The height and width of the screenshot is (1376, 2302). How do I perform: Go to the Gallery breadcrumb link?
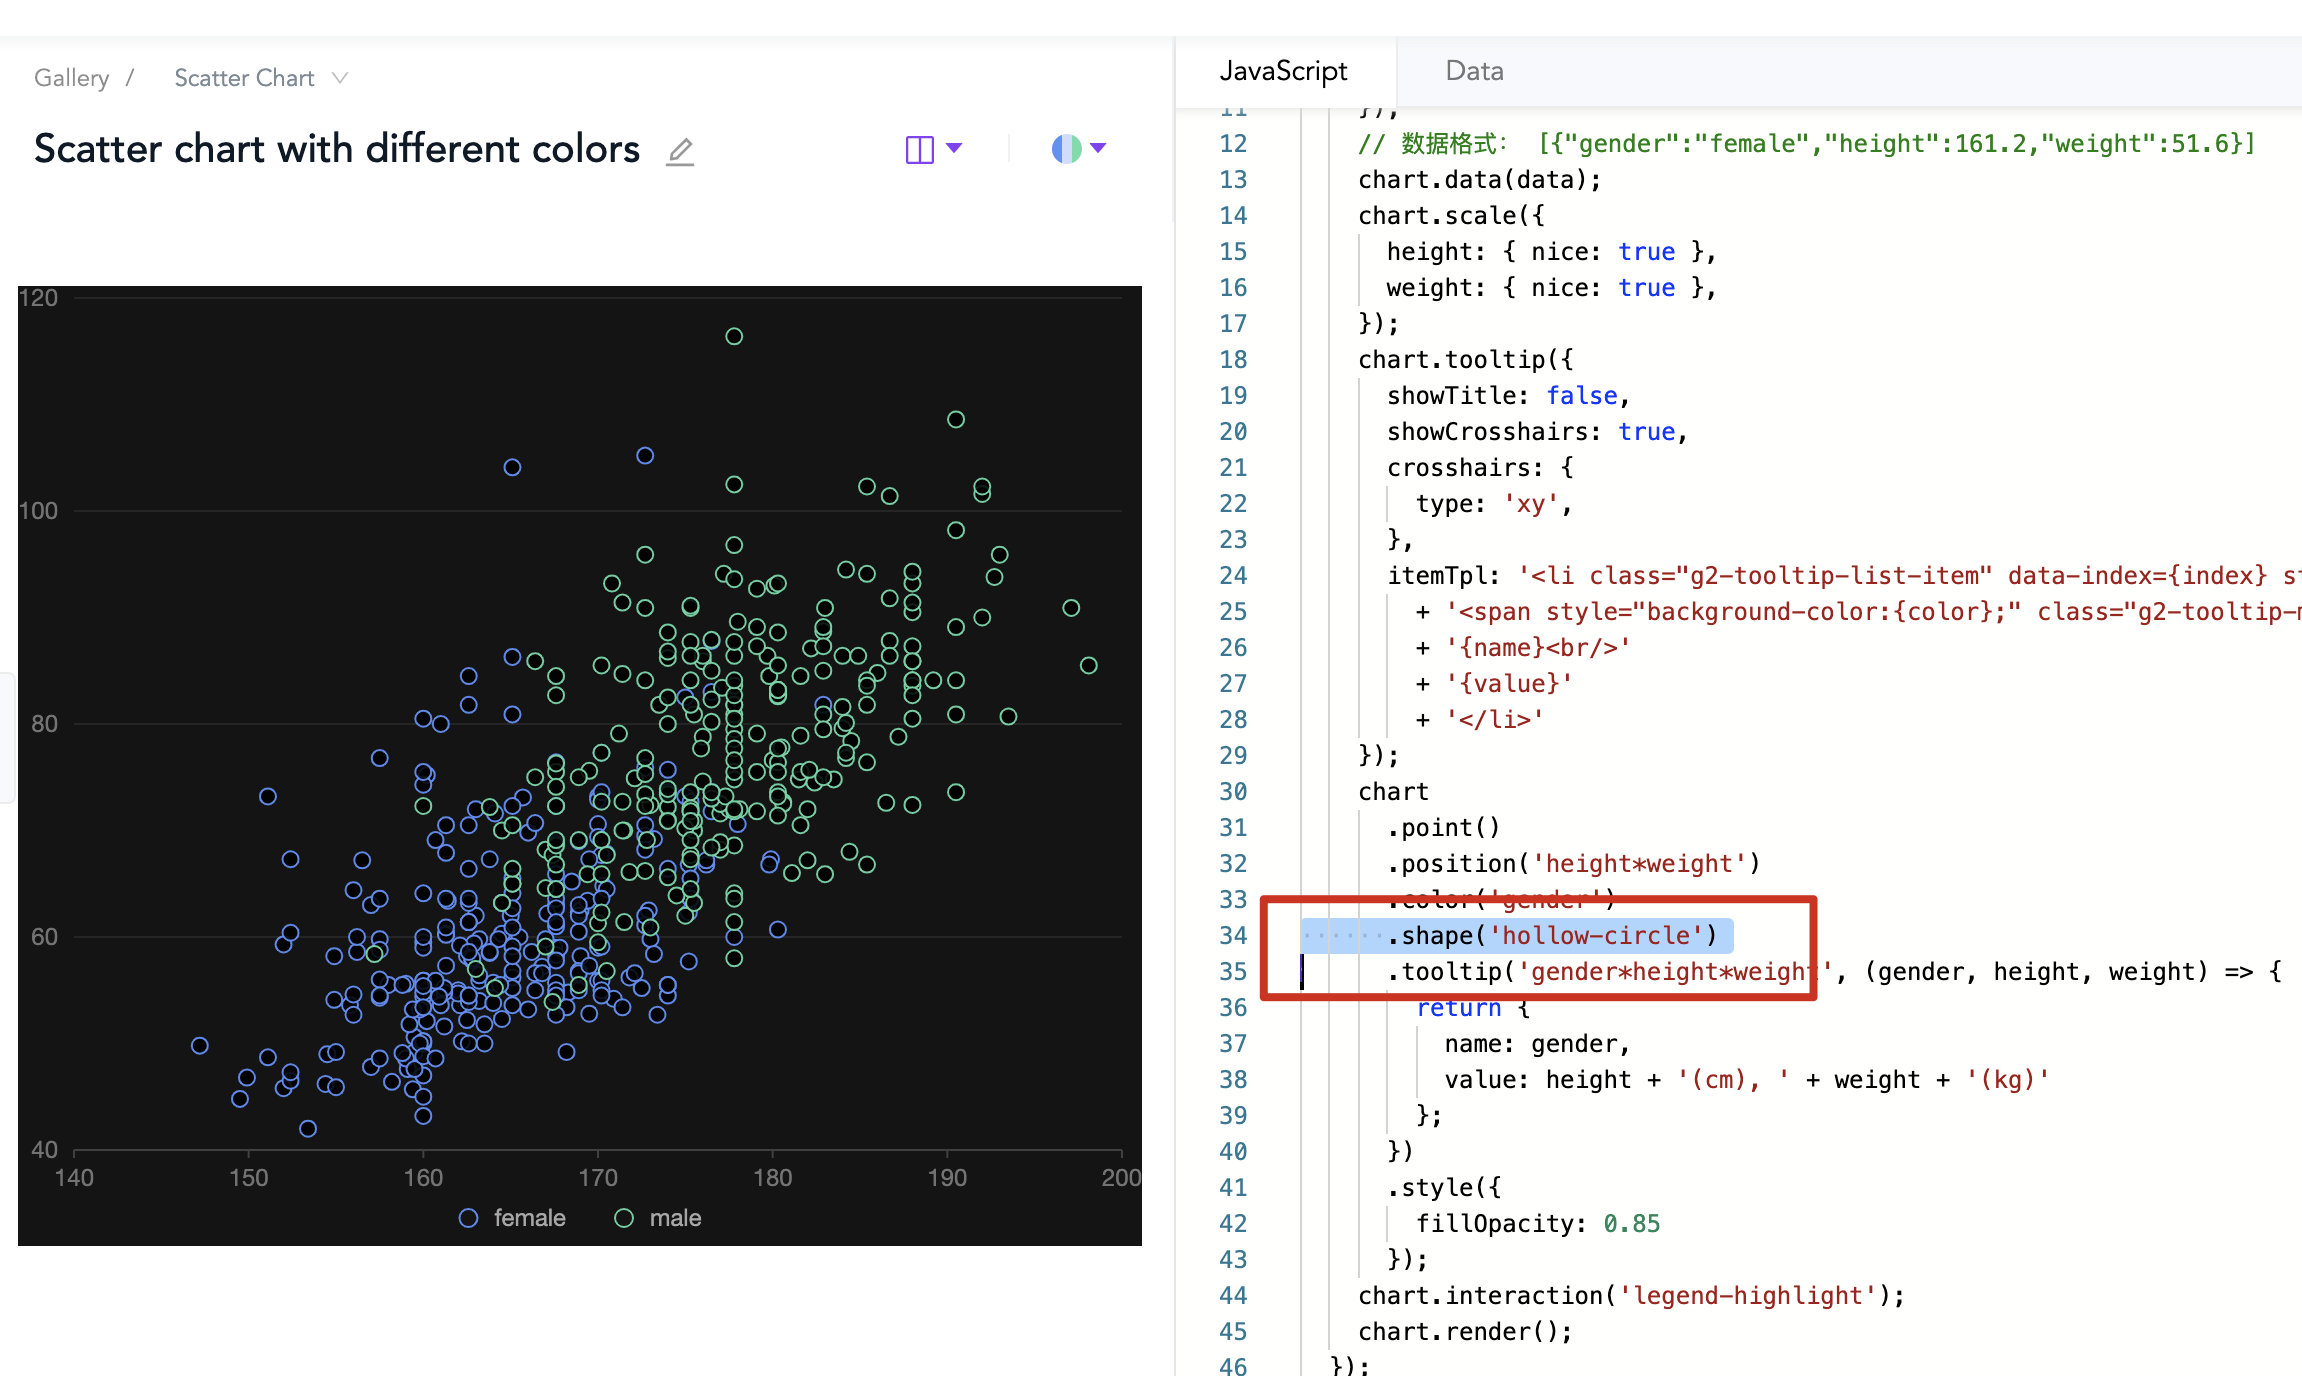click(71, 78)
